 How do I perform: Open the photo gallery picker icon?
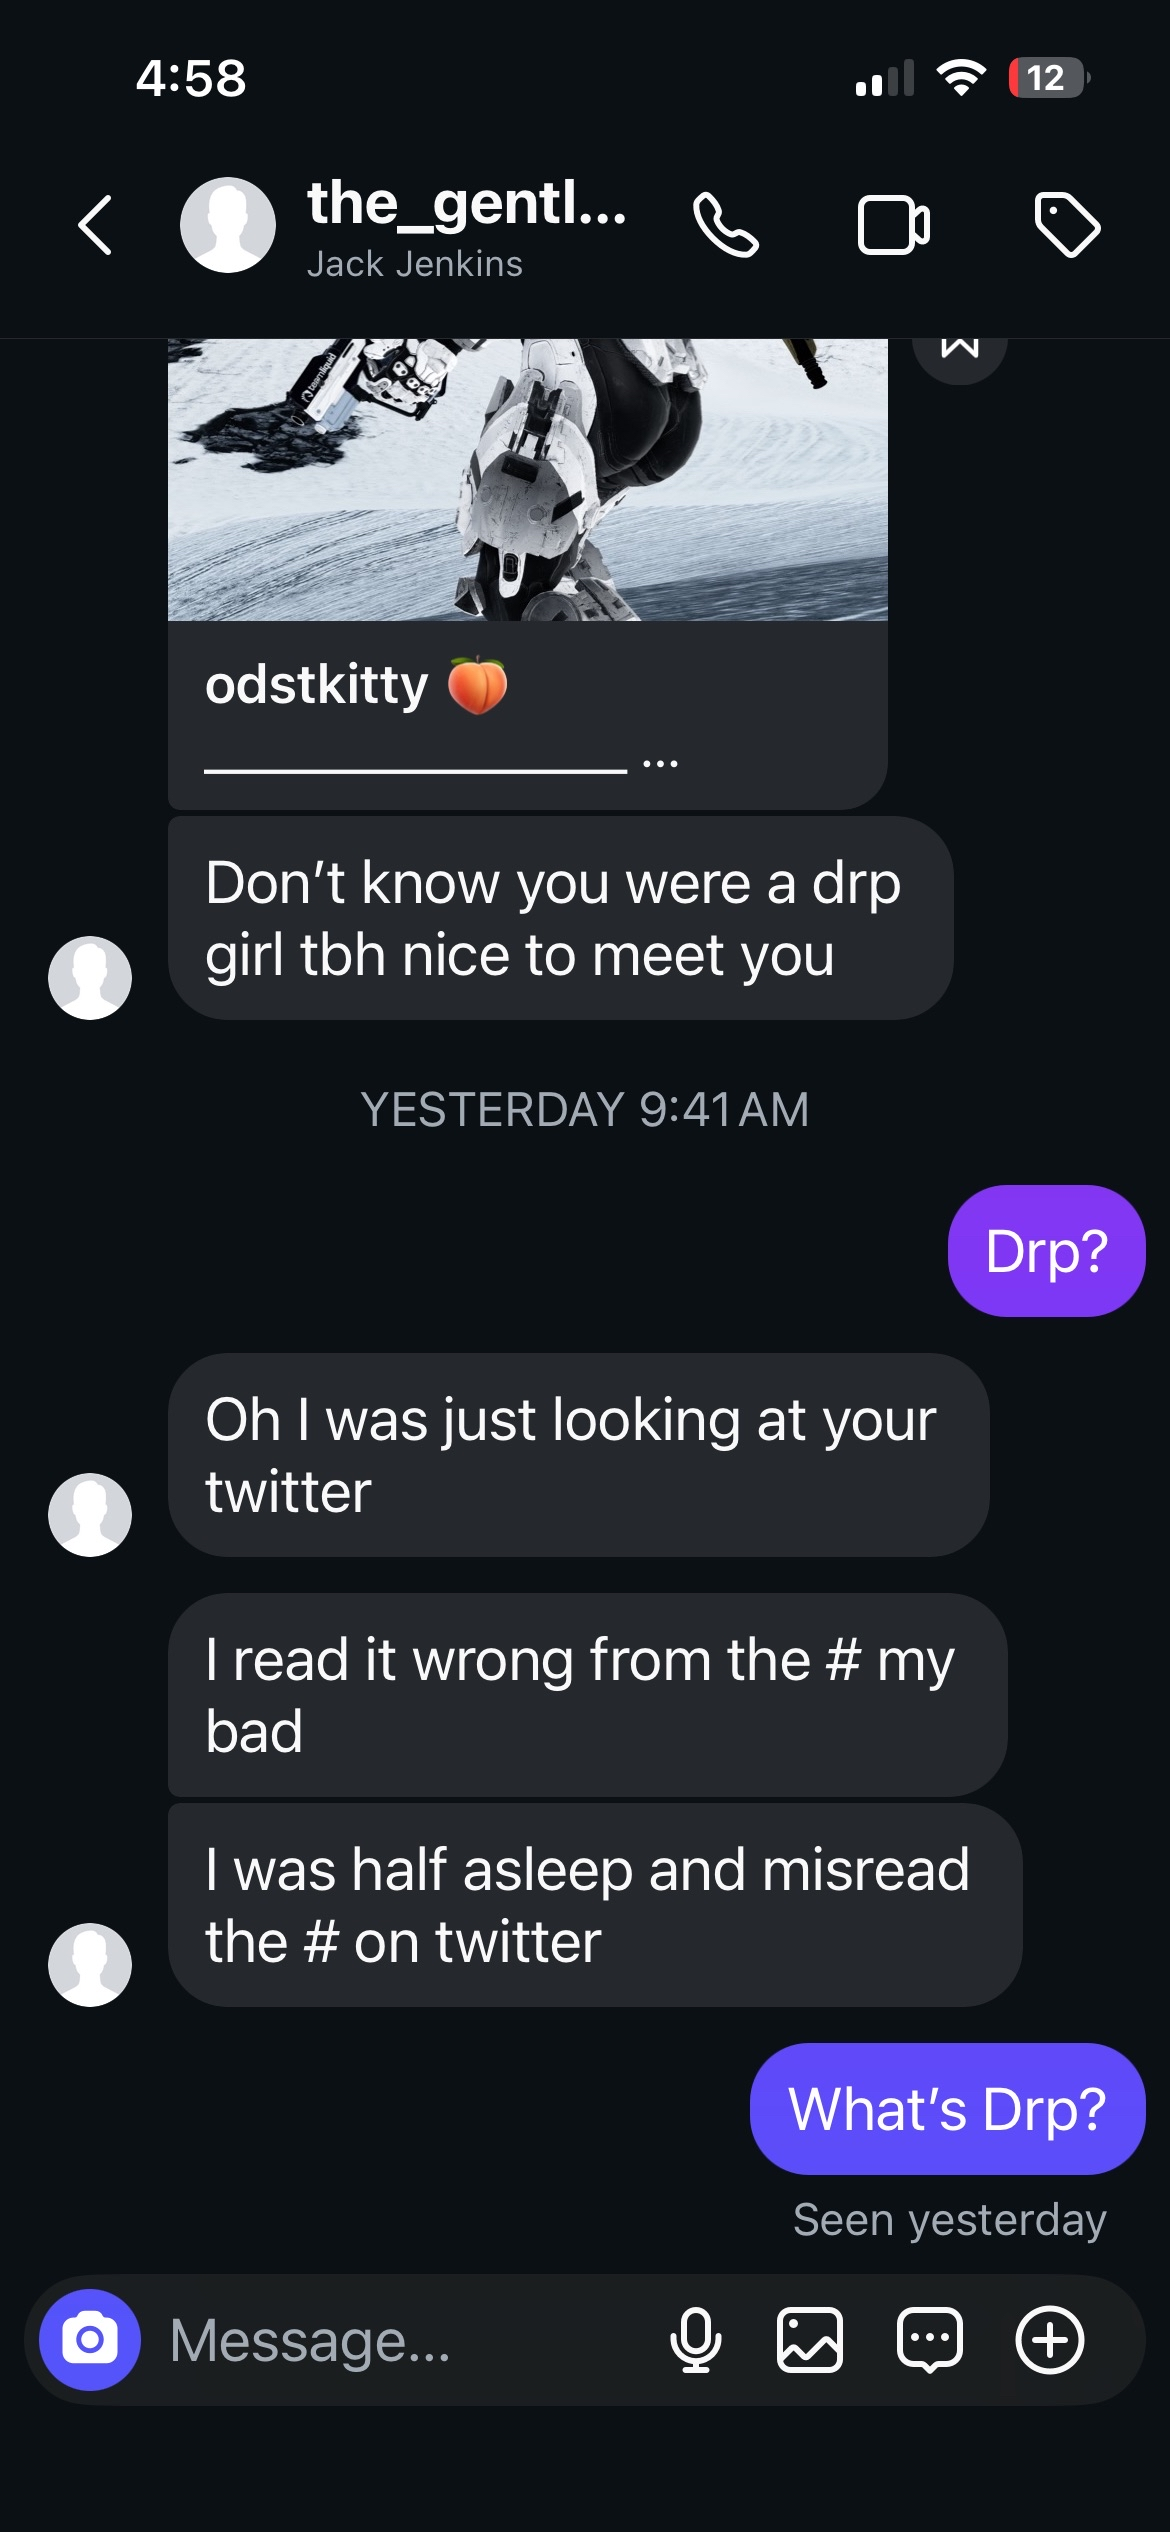click(x=810, y=2340)
